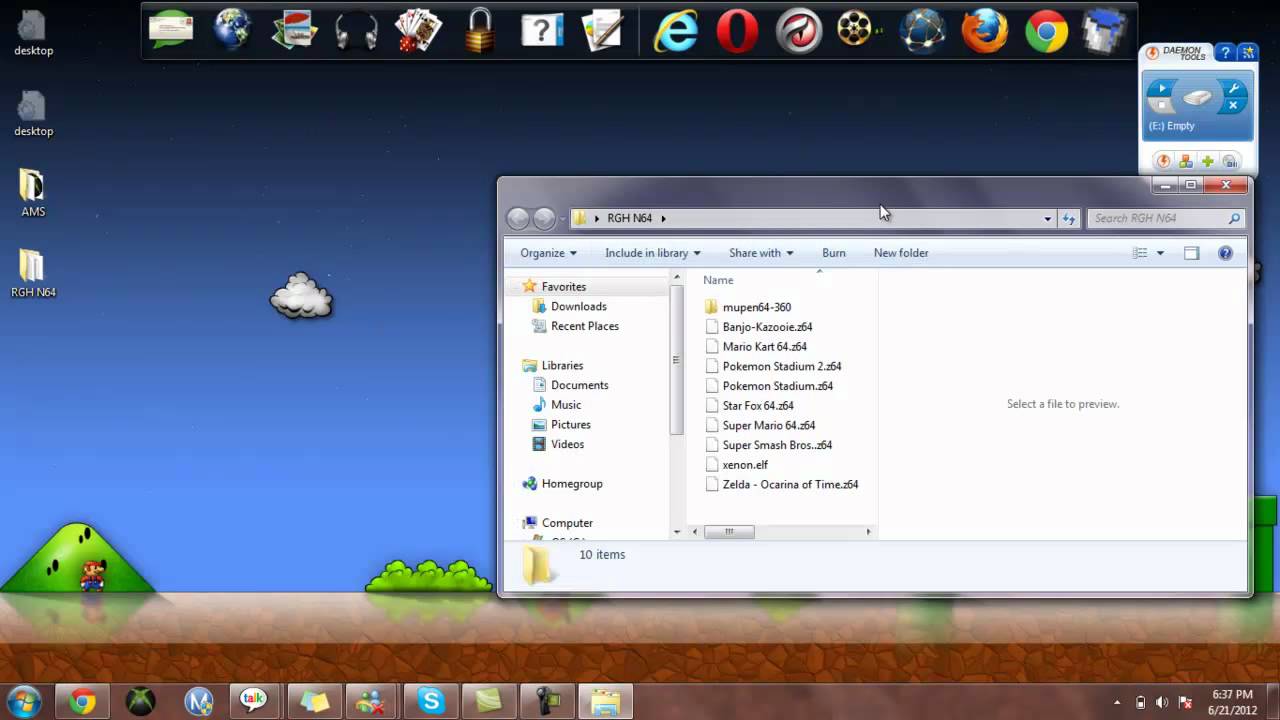Image resolution: width=1280 pixels, height=720 pixels.
Task: Open Xbox app in the taskbar
Action: click(140, 702)
